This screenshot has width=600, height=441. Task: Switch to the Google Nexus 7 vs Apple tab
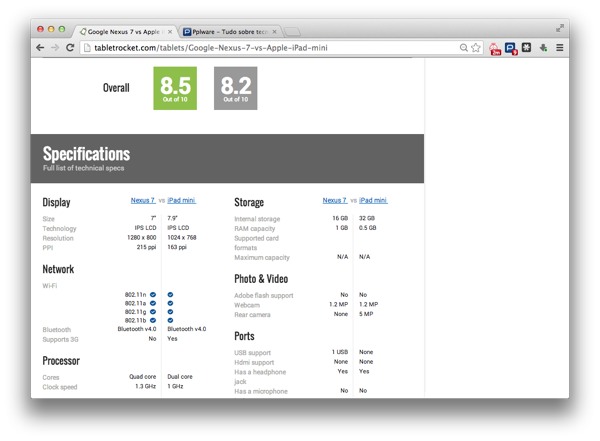(x=123, y=32)
